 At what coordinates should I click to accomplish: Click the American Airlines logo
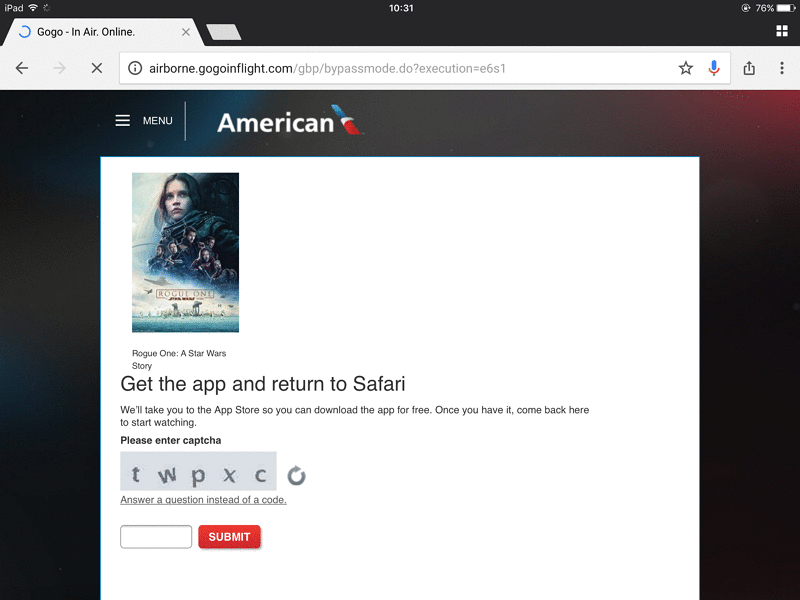(290, 120)
